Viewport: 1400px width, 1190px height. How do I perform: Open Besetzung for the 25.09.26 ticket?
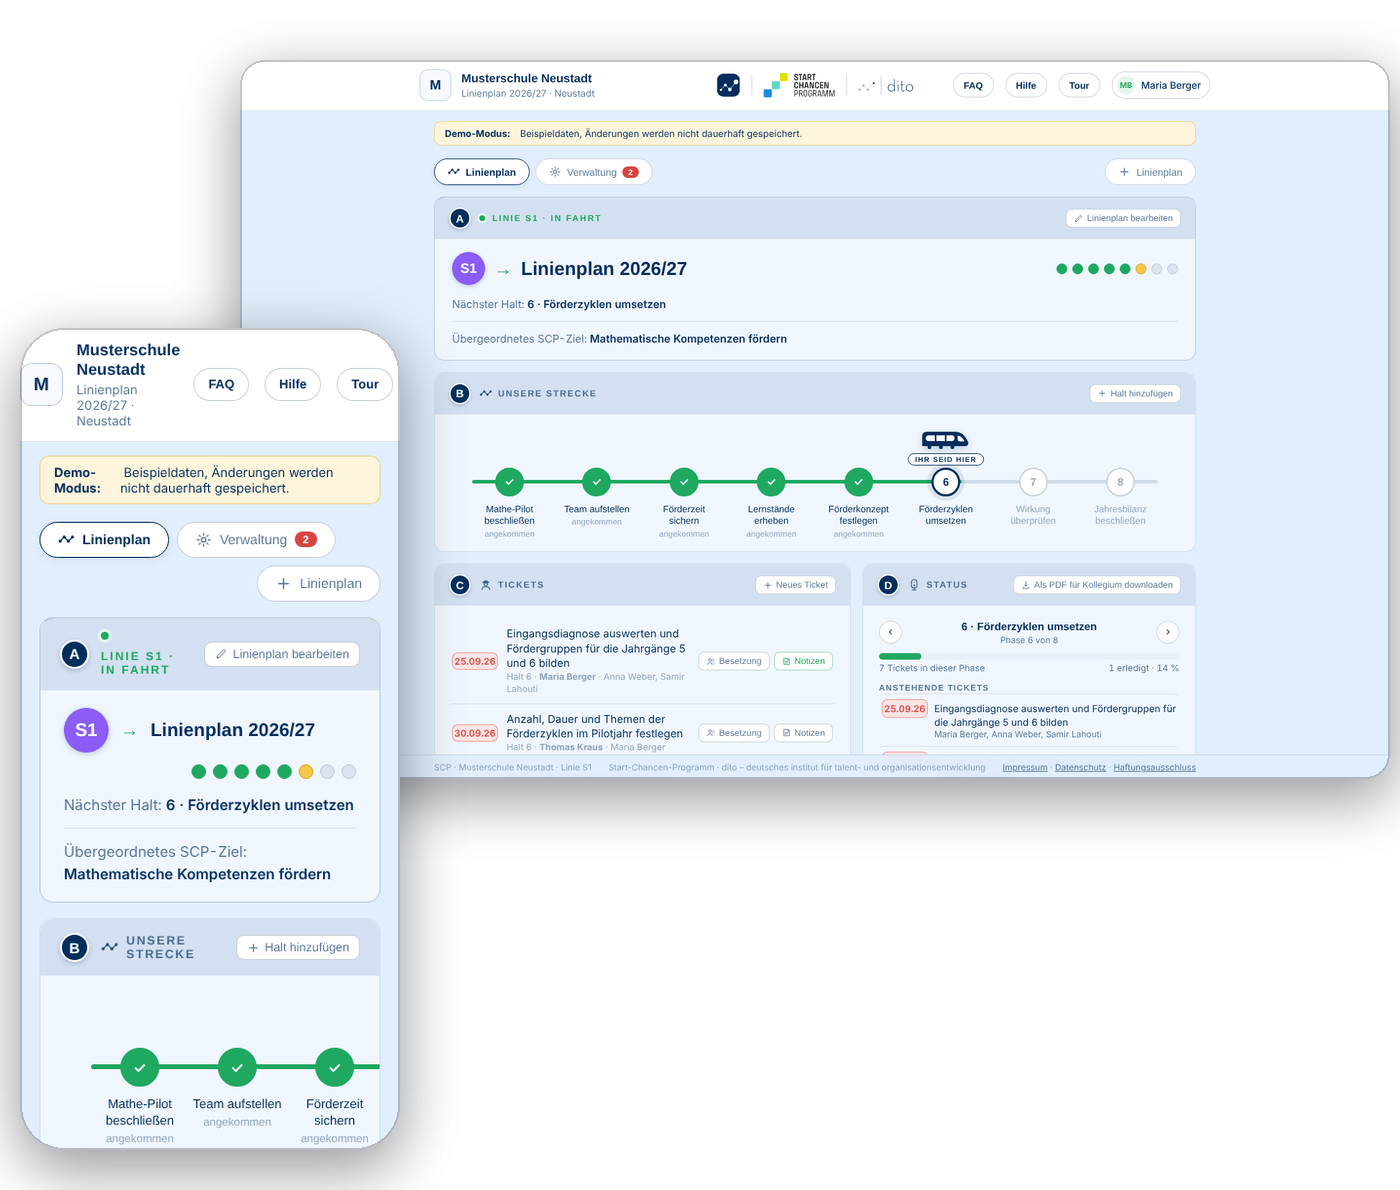[734, 661]
